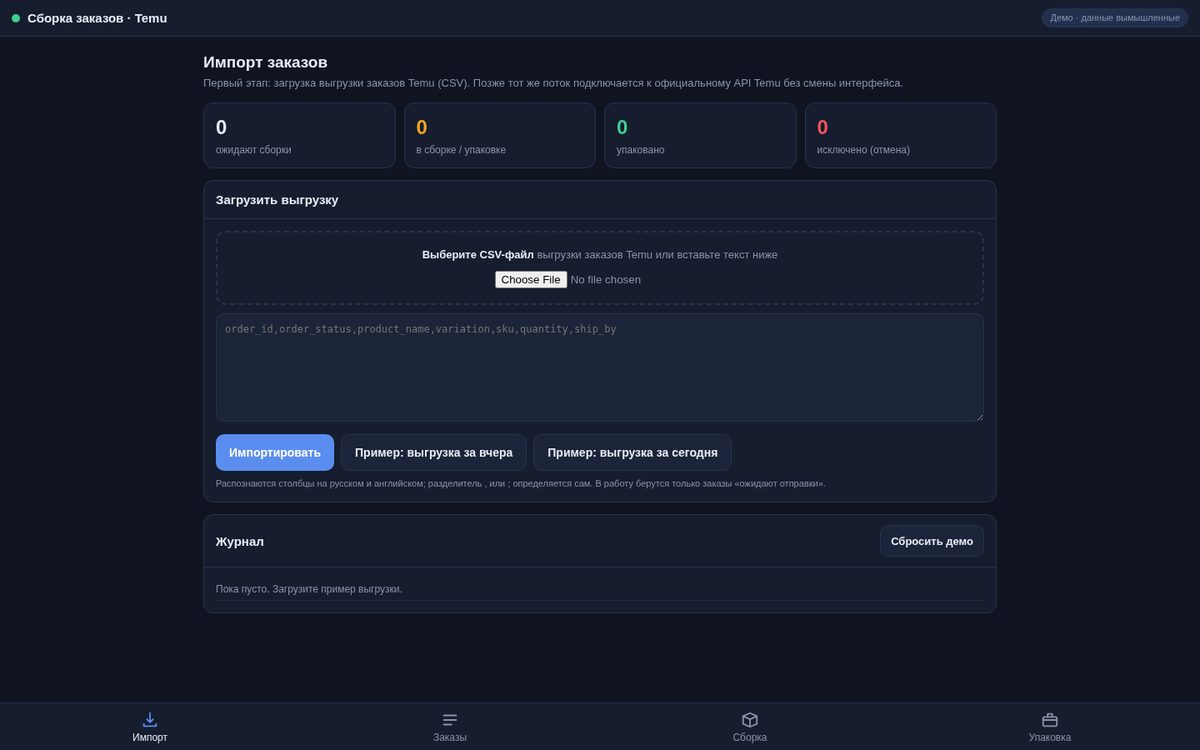Click the 'Сборка заказов · Temu' title

tap(97, 18)
